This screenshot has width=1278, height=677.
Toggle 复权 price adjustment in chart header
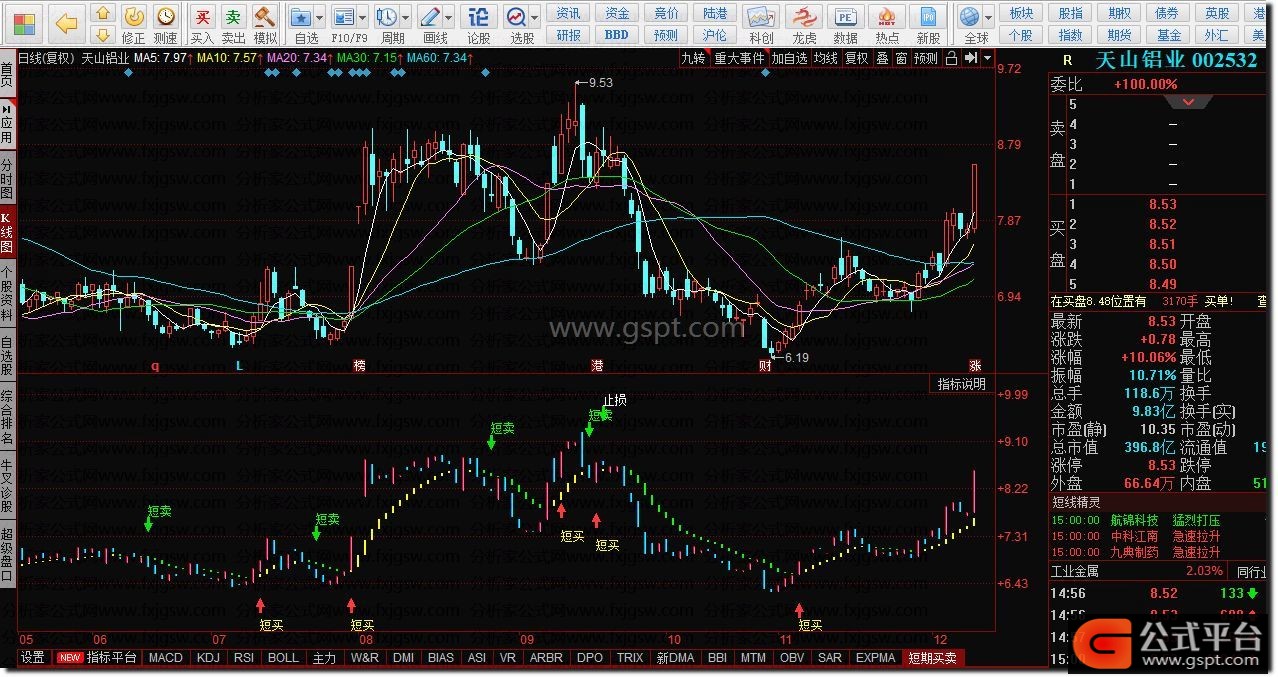[x=857, y=58]
